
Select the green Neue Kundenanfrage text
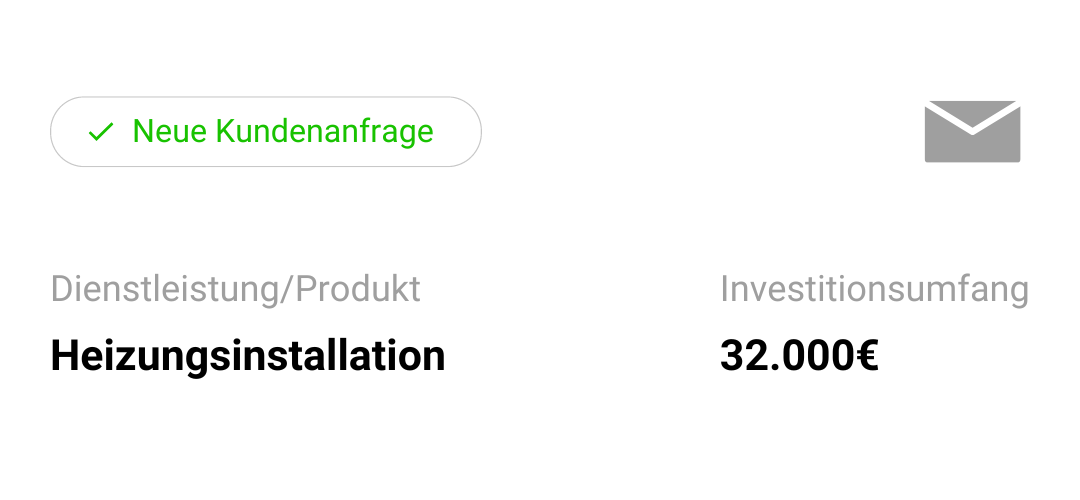(283, 131)
